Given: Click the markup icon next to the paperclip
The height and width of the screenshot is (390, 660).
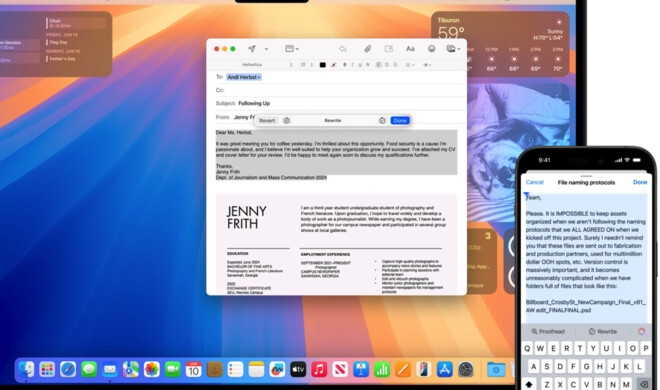Looking at the screenshot, I should tap(389, 49).
